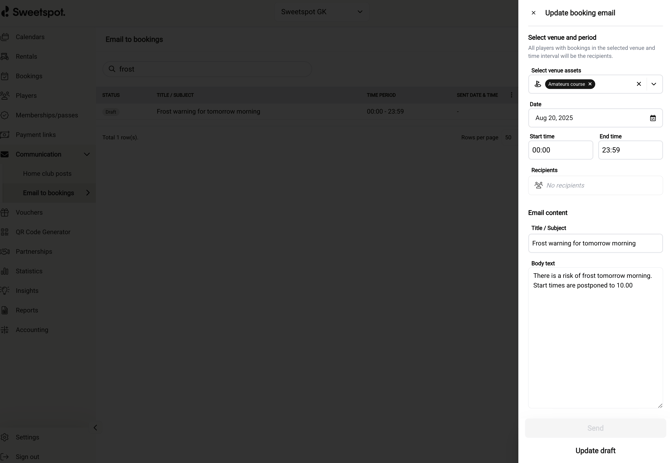The height and width of the screenshot is (463, 670).
Task: Open Partnerships page
Action: [x=34, y=252]
